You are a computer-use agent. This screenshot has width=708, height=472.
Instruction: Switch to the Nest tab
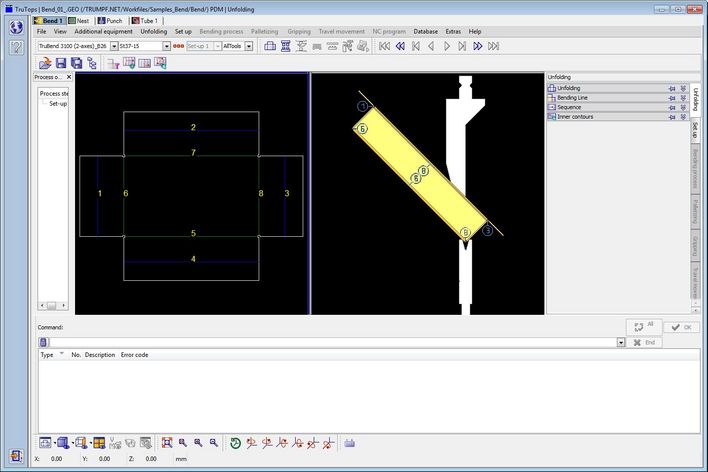coord(79,20)
